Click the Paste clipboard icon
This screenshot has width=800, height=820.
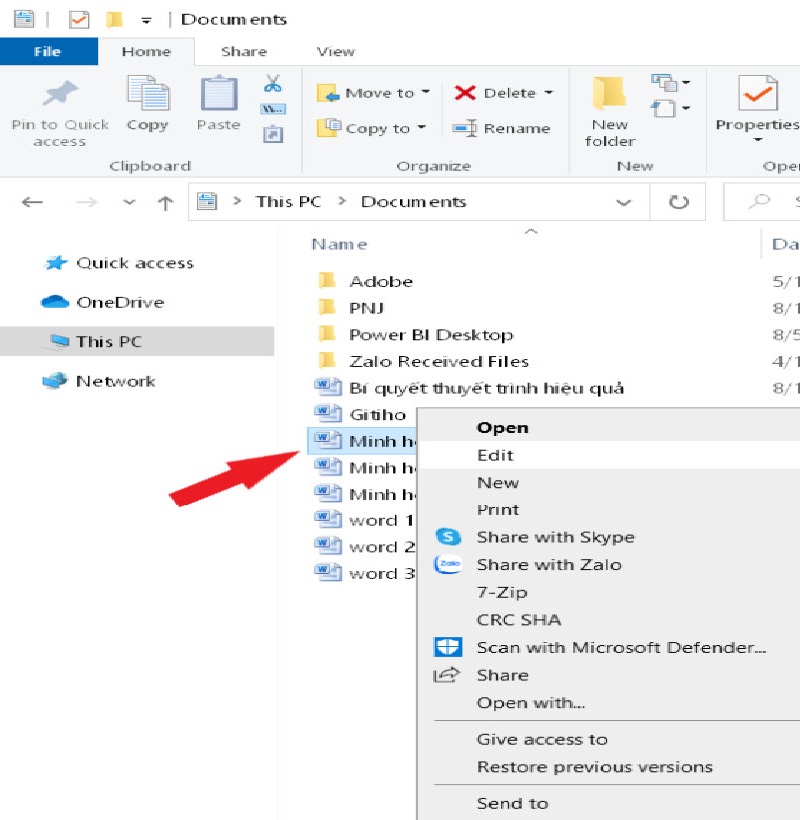pos(219,94)
